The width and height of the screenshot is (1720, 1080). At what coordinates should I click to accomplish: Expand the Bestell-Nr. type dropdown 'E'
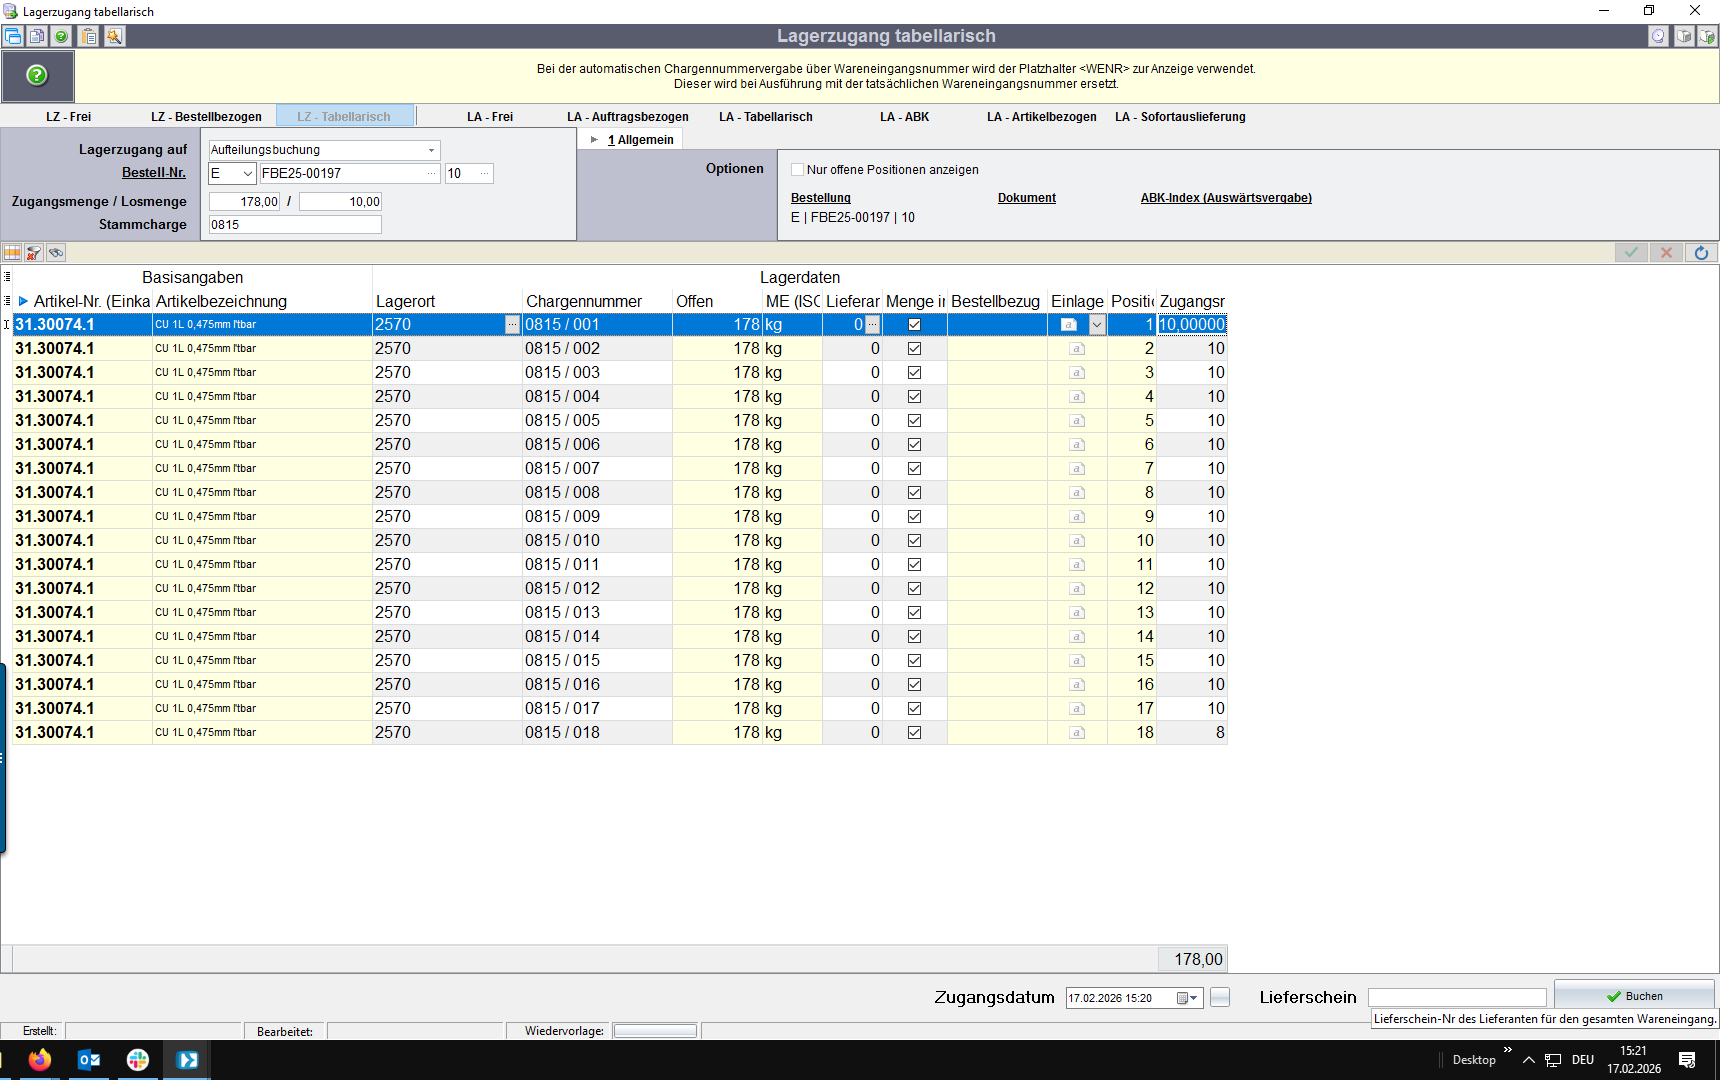tap(247, 174)
